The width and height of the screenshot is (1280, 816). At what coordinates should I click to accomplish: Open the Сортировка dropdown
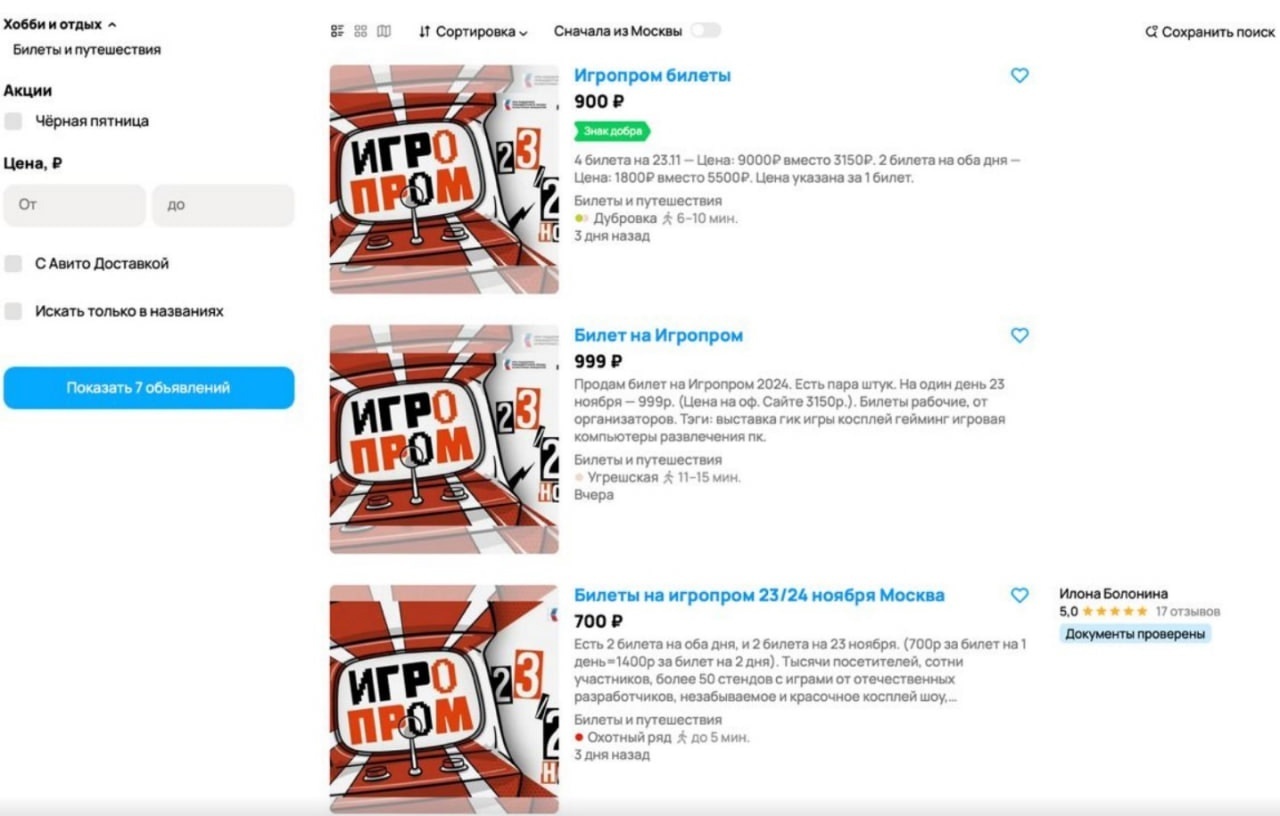473,31
